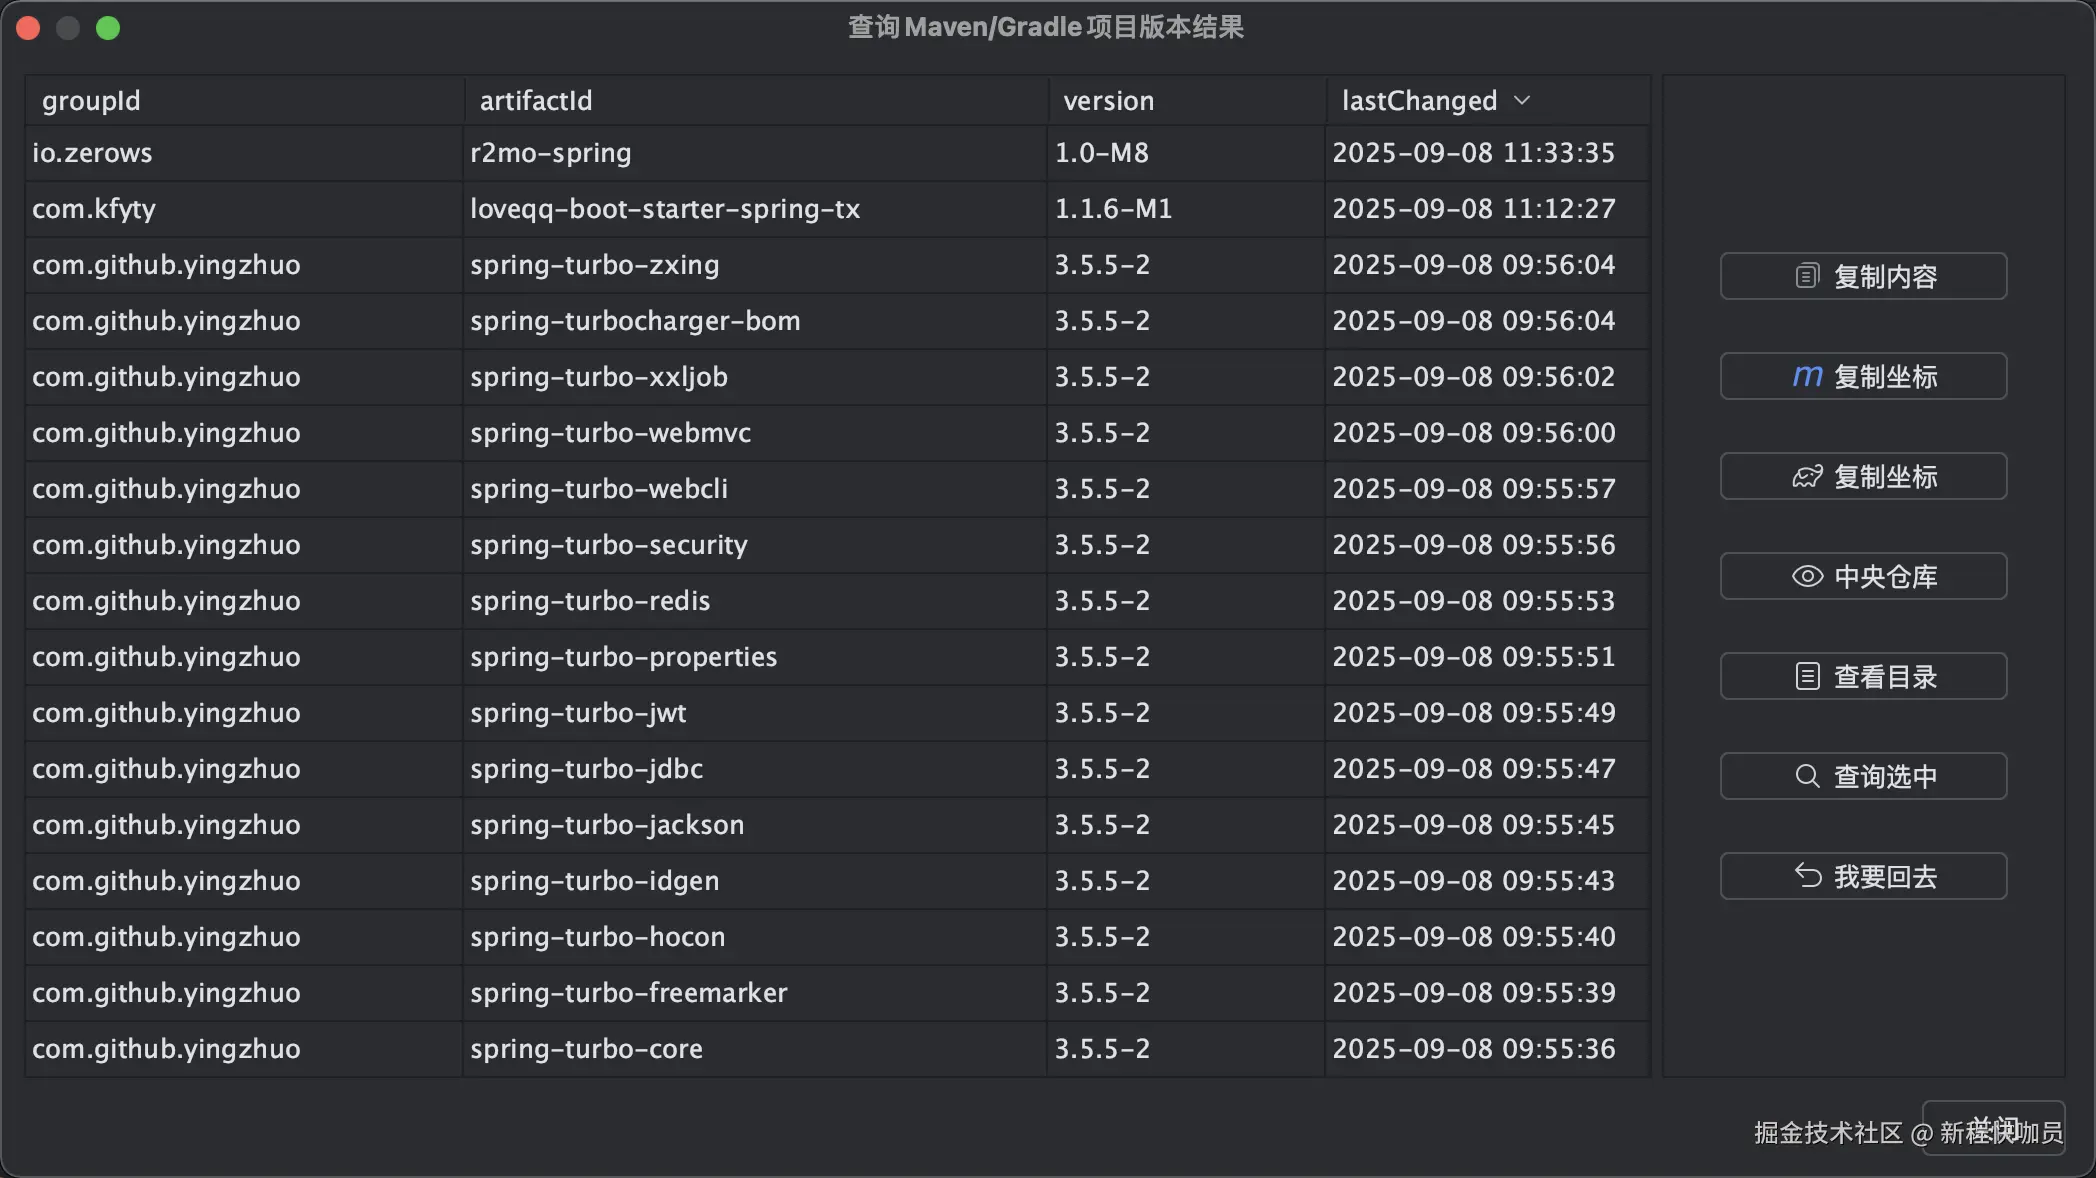
Task: Select the r2mo-spring row
Action: click(x=700, y=153)
